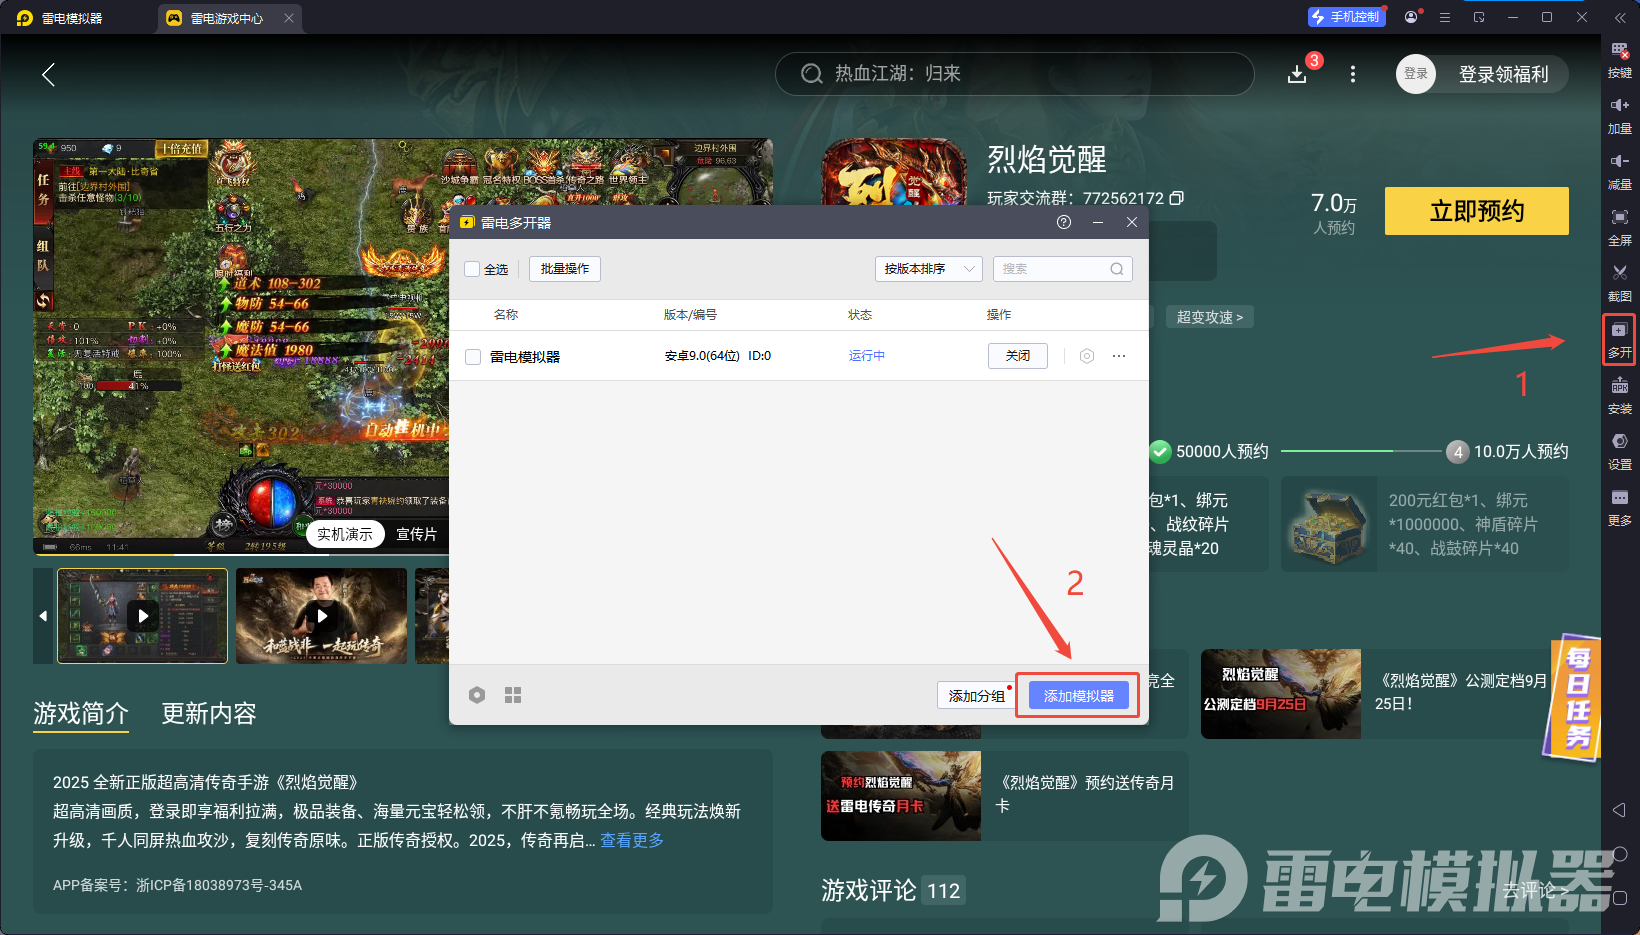Image resolution: width=1640 pixels, height=935 pixels.
Task: Tick the checkbox for the 雷电模拟器 row
Action: pos(473,357)
